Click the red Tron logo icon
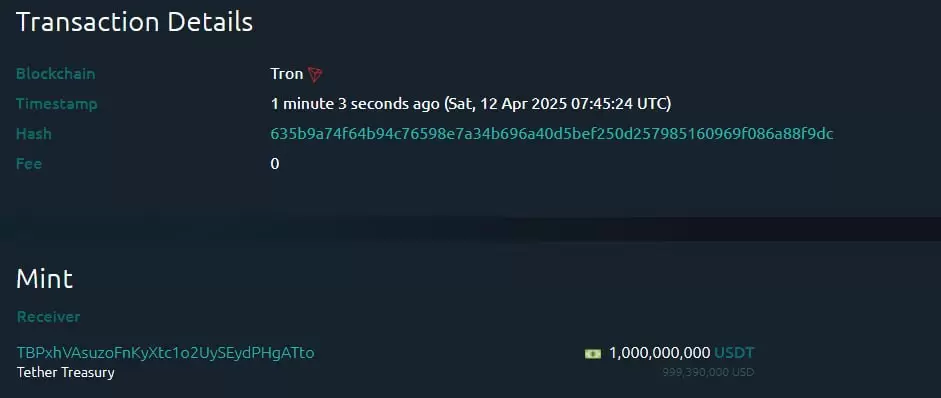 [x=315, y=74]
